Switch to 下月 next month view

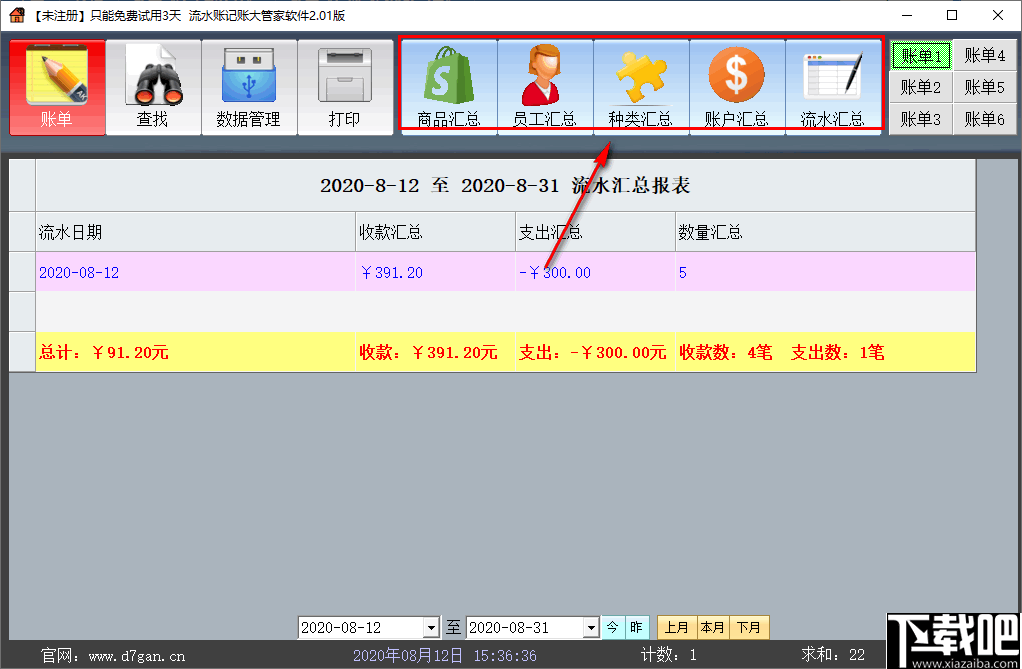[x=749, y=627]
